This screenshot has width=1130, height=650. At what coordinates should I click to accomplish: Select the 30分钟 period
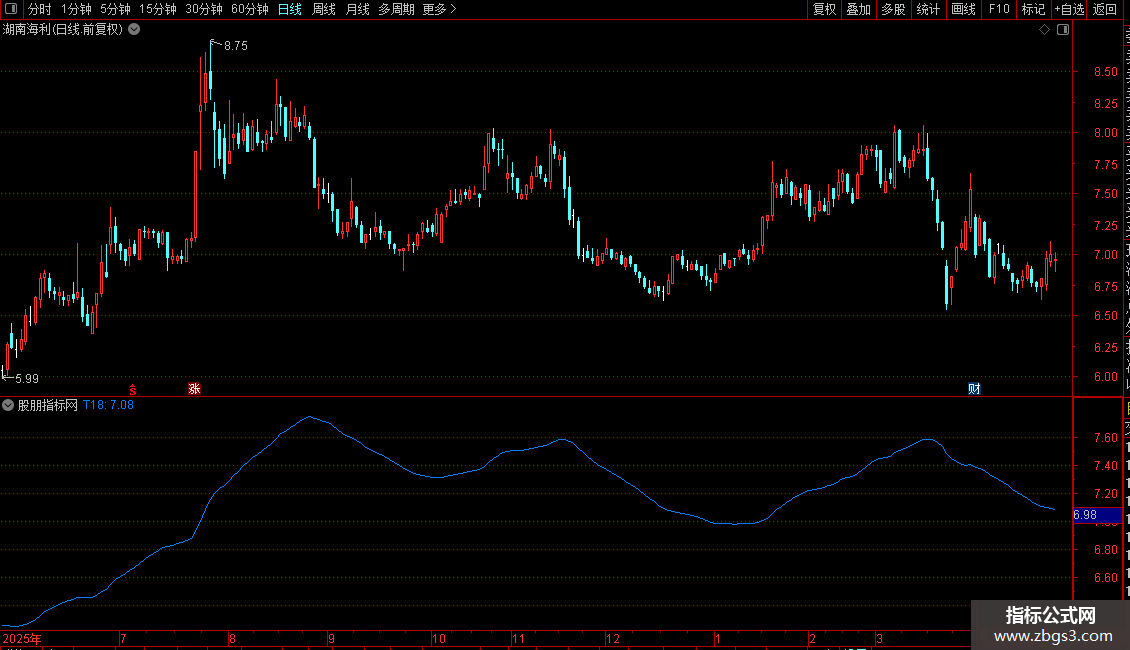[x=204, y=9]
